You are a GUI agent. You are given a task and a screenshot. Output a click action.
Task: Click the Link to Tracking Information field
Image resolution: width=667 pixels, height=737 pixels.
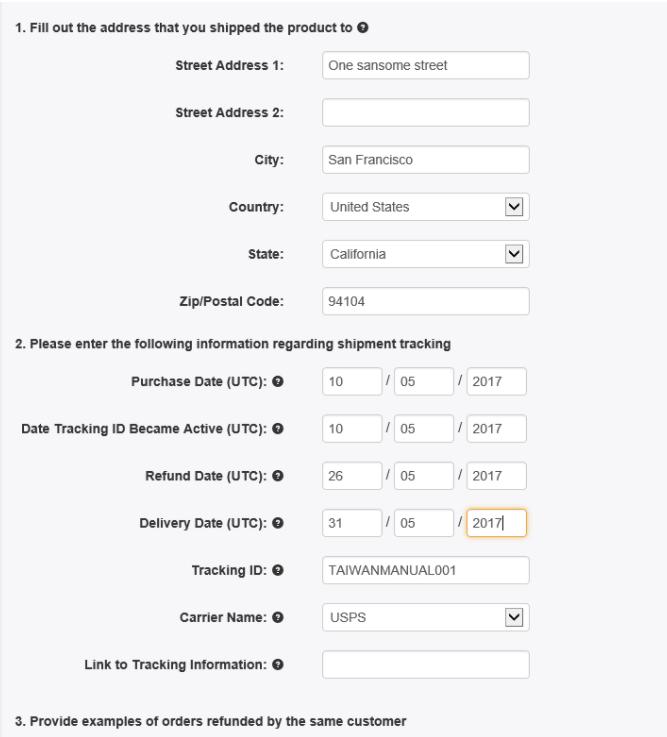pyautogui.click(x=425, y=664)
